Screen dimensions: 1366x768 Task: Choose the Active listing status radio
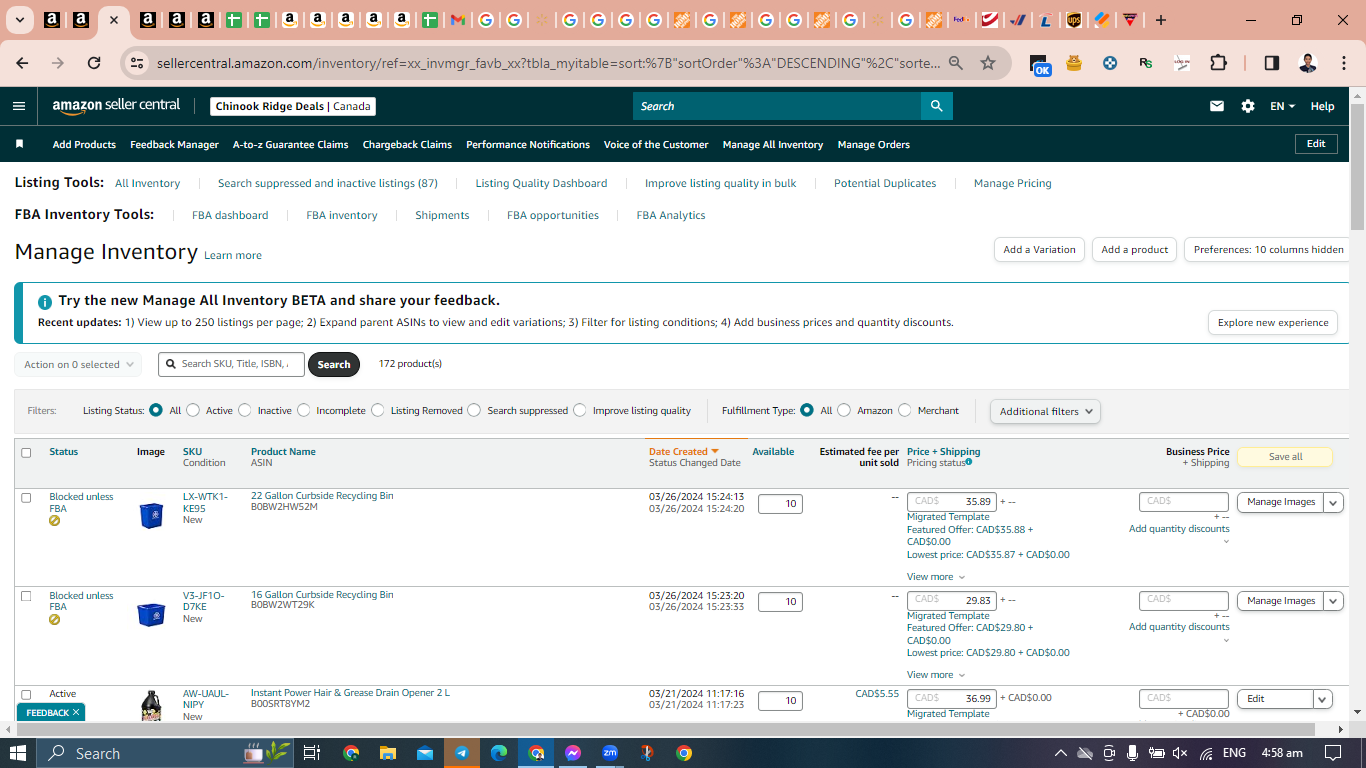point(194,410)
